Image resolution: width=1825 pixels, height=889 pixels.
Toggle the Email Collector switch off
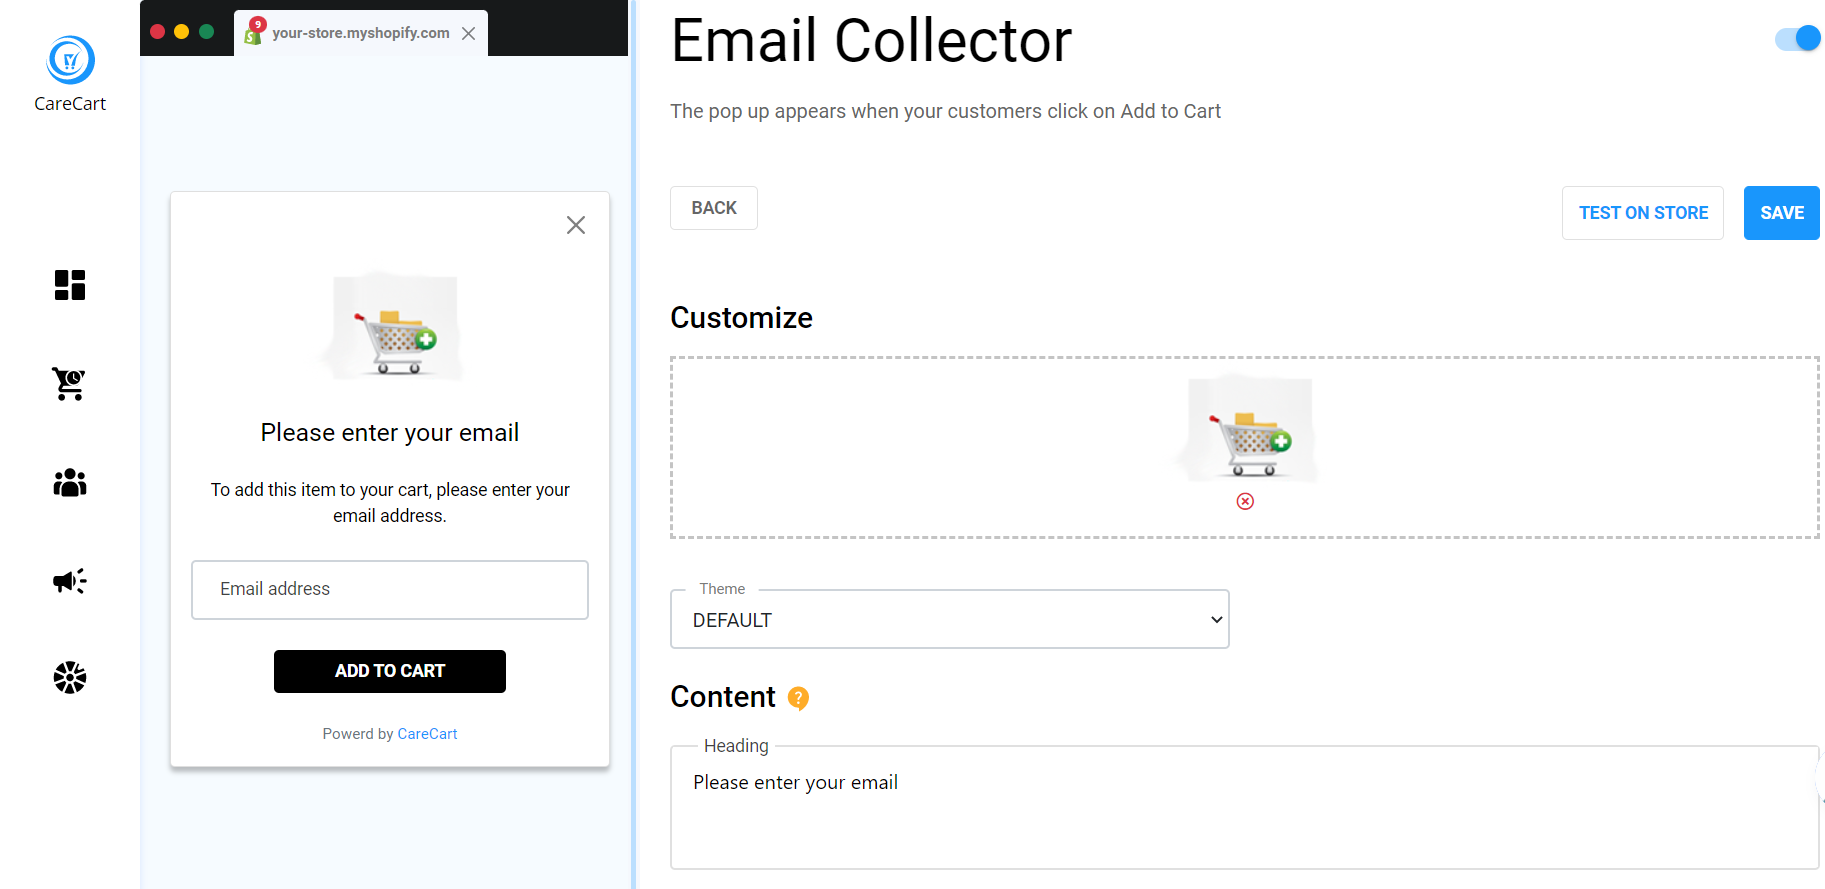(1797, 38)
